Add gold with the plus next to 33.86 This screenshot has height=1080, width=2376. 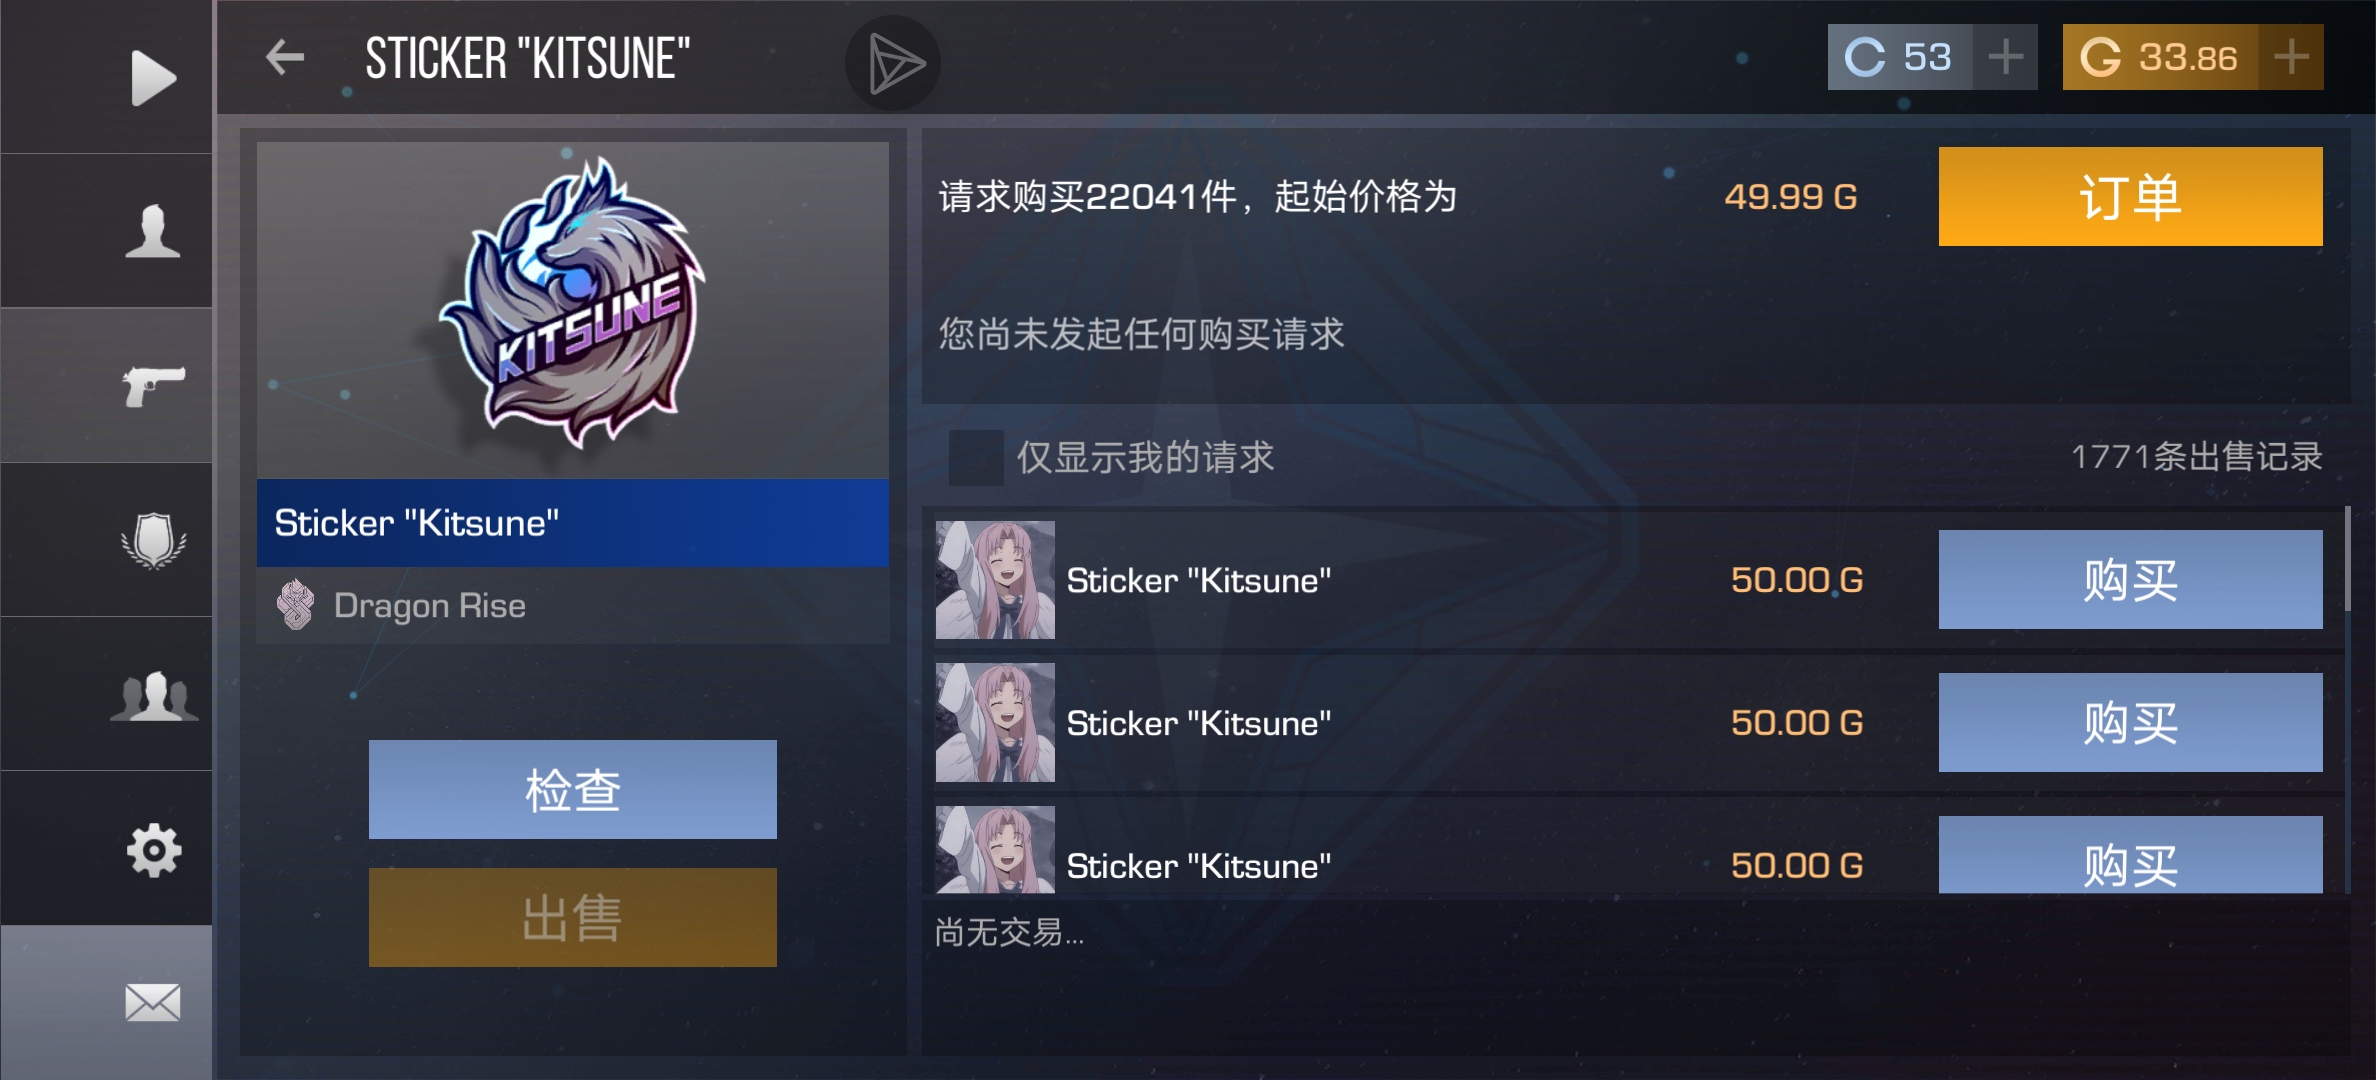2291,57
